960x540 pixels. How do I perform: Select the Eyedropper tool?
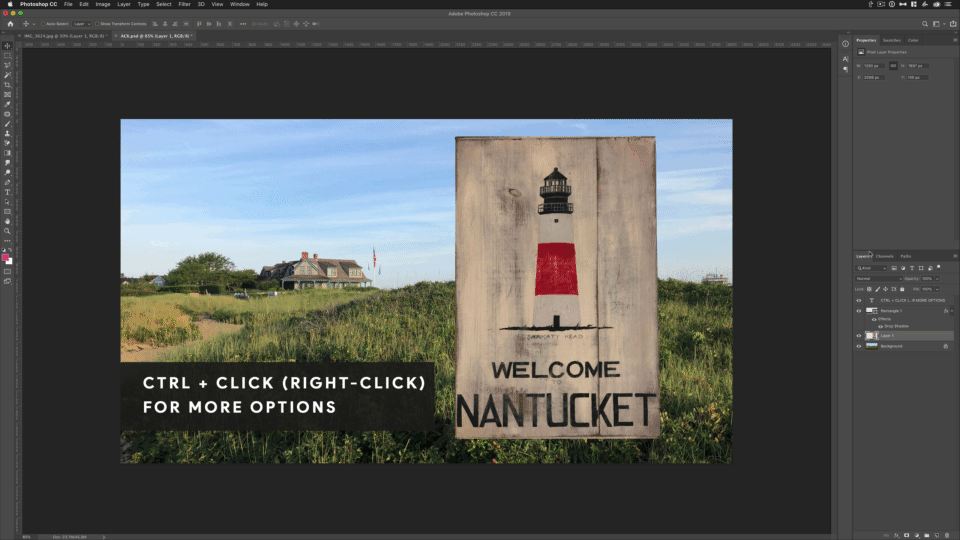[x=7, y=105]
